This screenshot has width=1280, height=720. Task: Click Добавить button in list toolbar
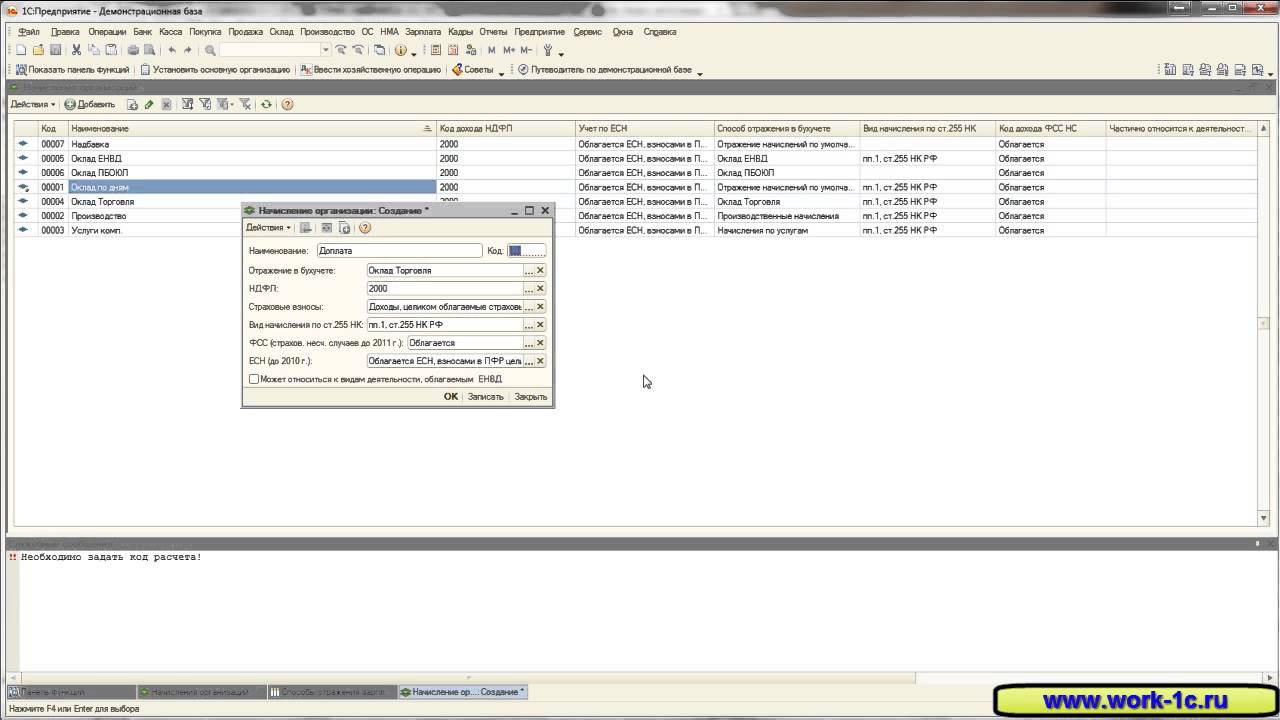click(x=90, y=104)
